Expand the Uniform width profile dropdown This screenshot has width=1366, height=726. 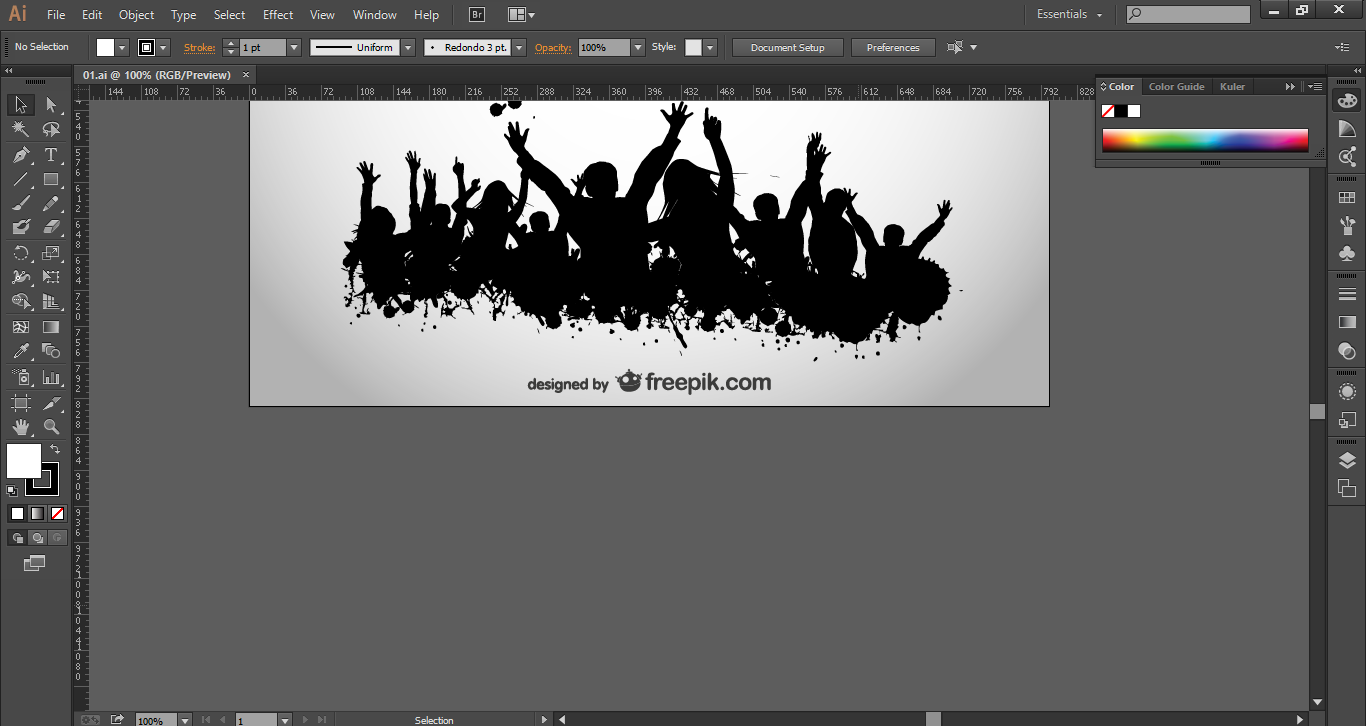pos(408,47)
